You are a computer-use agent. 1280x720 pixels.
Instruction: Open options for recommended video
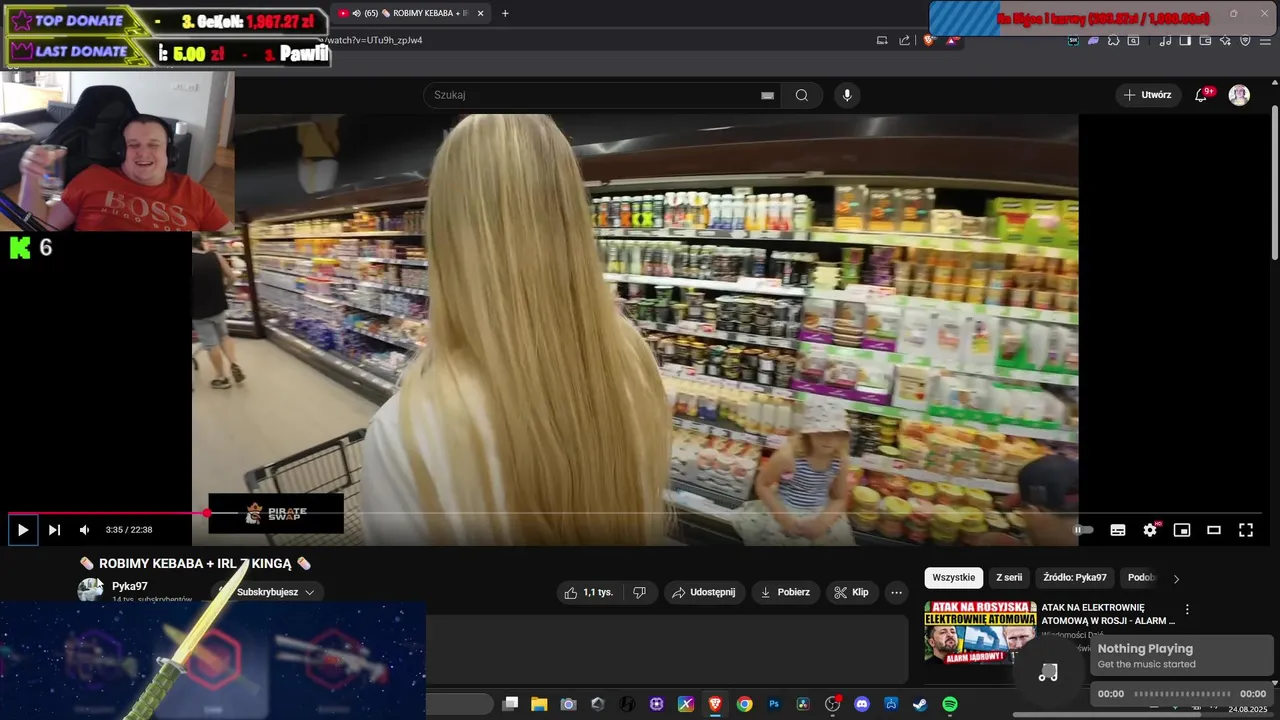(x=1187, y=609)
